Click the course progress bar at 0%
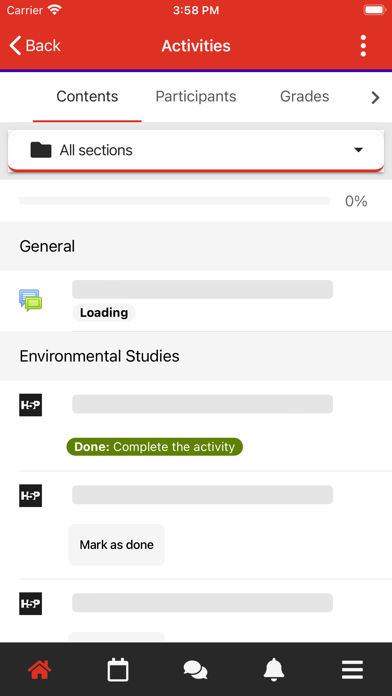Image resolution: width=392 pixels, height=696 pixels. 174,201
